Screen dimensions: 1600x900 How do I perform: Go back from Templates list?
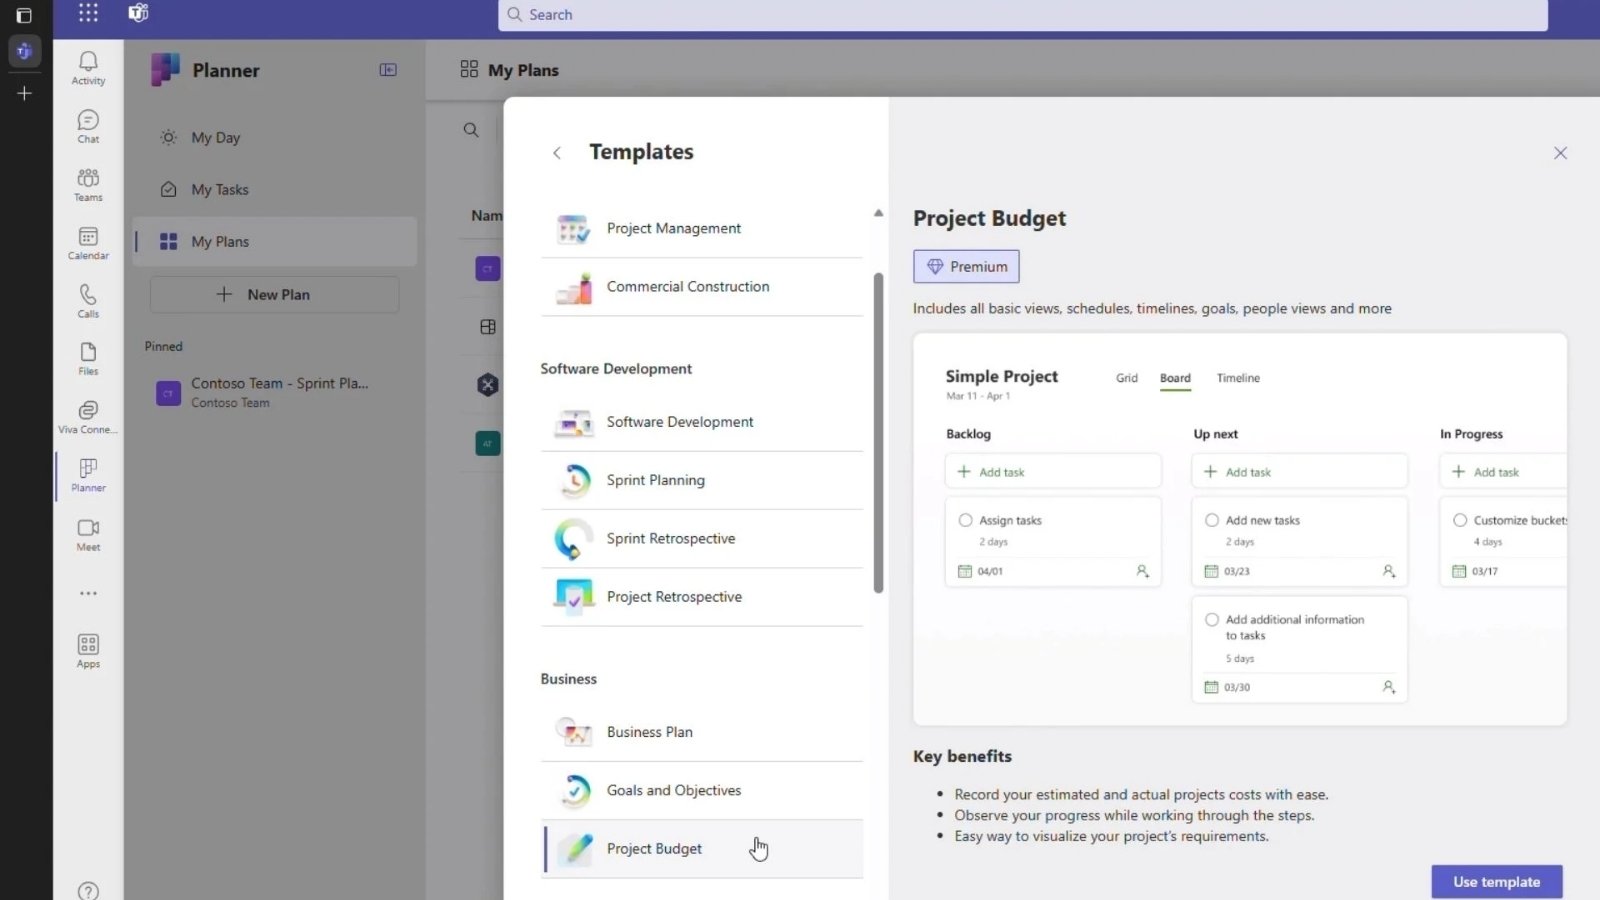(557, 153)
